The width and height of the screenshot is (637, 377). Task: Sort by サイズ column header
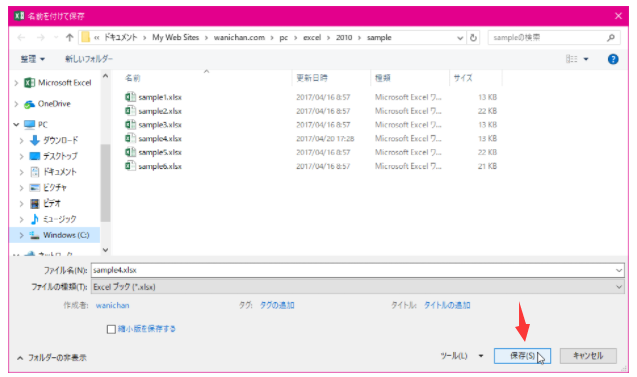[x=463, y=78]
